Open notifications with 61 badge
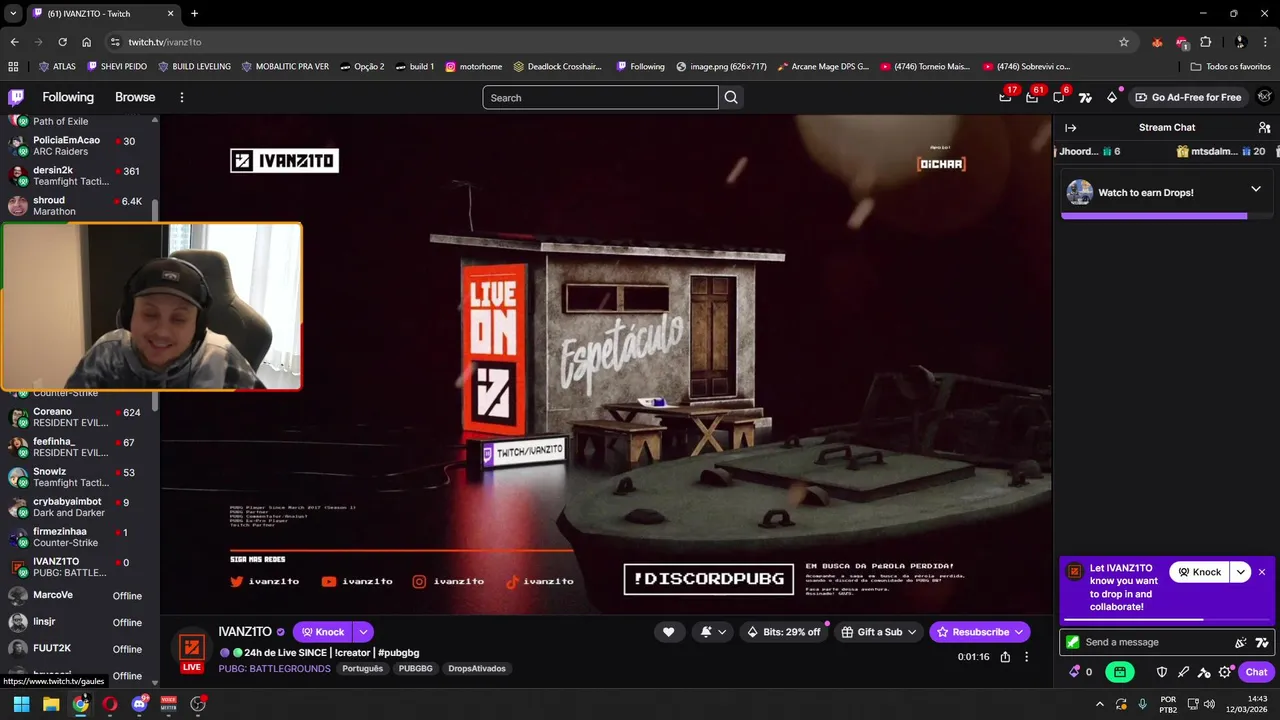Image resolution: width=1280 pixels, height=720 pixels. 1032,97
